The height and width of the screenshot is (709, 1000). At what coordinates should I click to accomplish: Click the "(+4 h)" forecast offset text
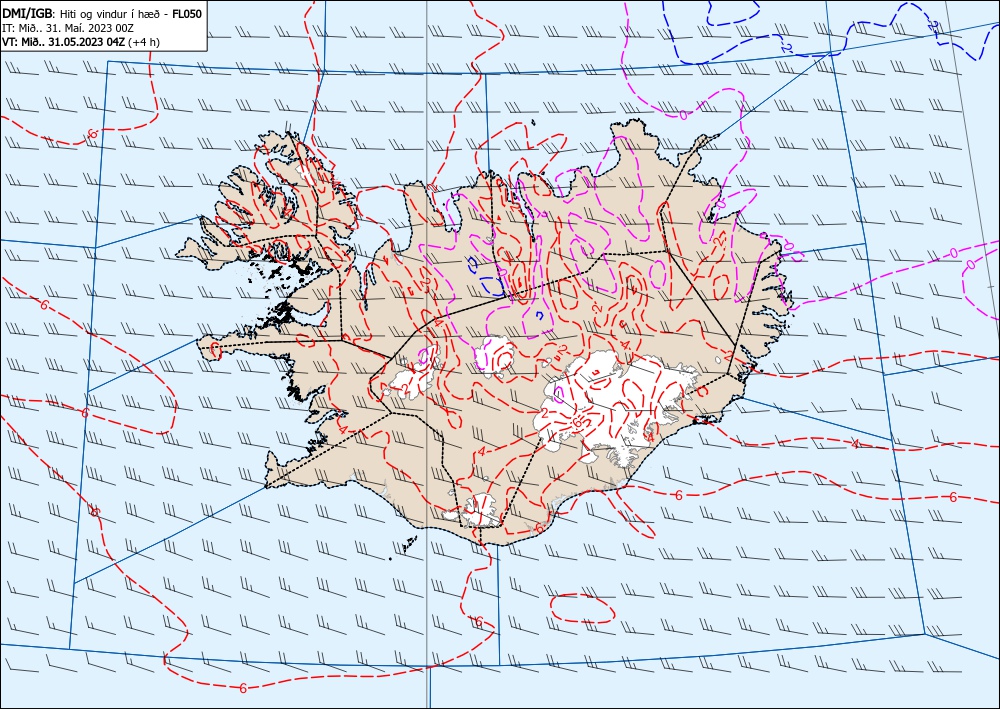coord(144,42)
